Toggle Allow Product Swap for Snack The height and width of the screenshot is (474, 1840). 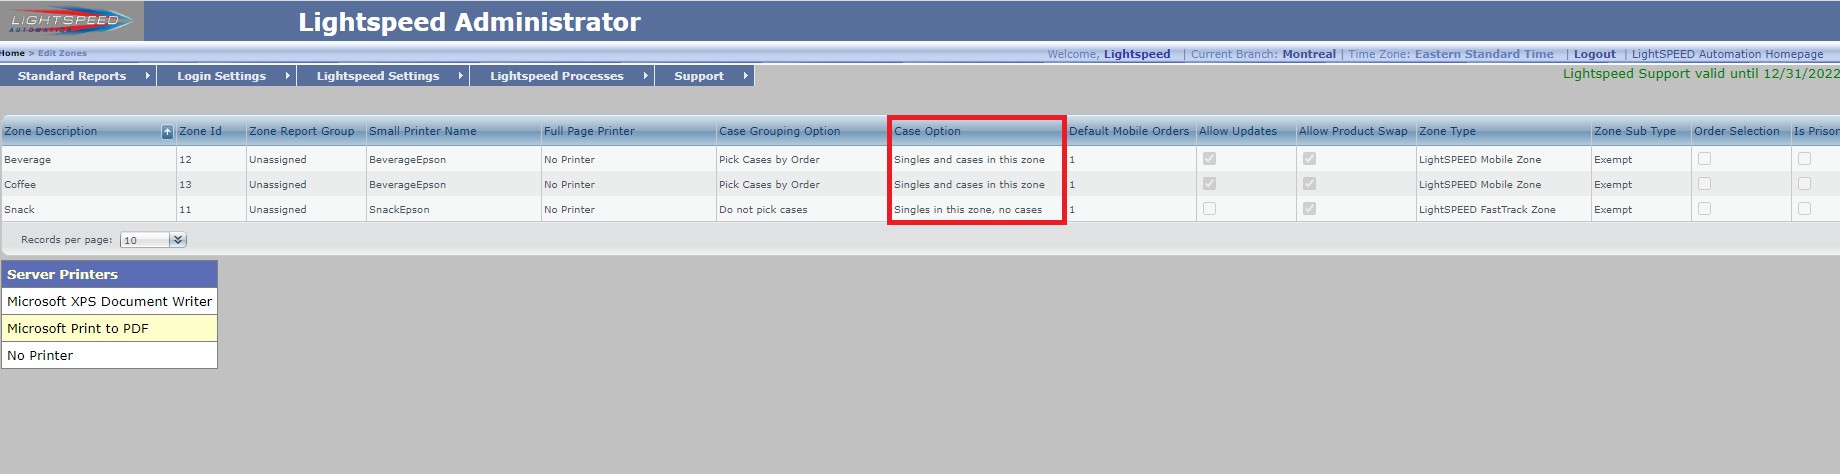click(1309, 209)
